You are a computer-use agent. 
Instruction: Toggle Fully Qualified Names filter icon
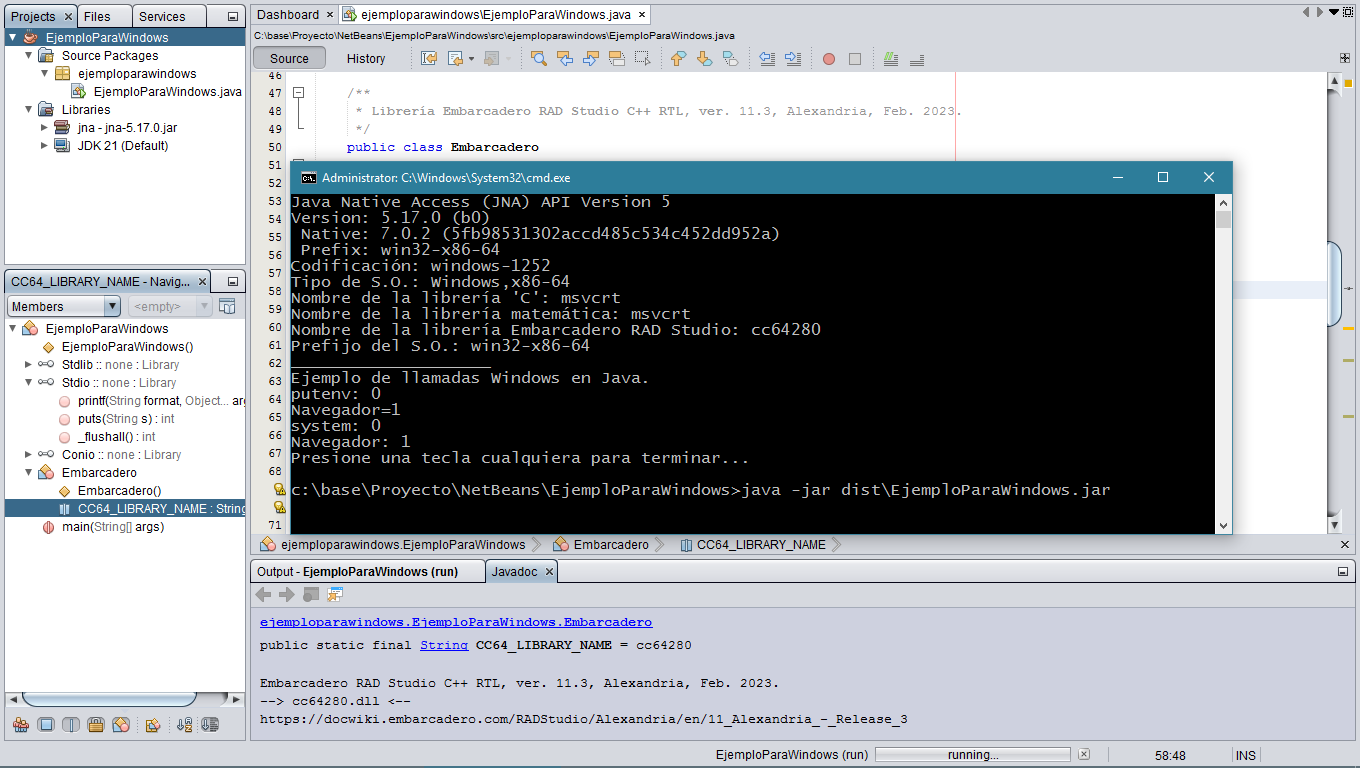[153, 725]
